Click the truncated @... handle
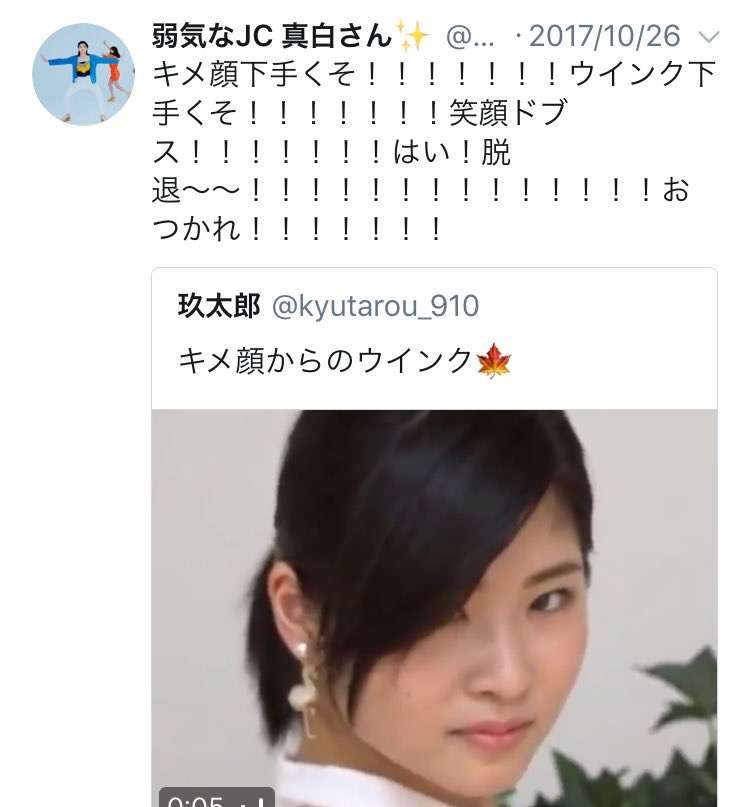The height and width of the screenshot is (807, 750). pyautogui.click(x=470, y=37)
